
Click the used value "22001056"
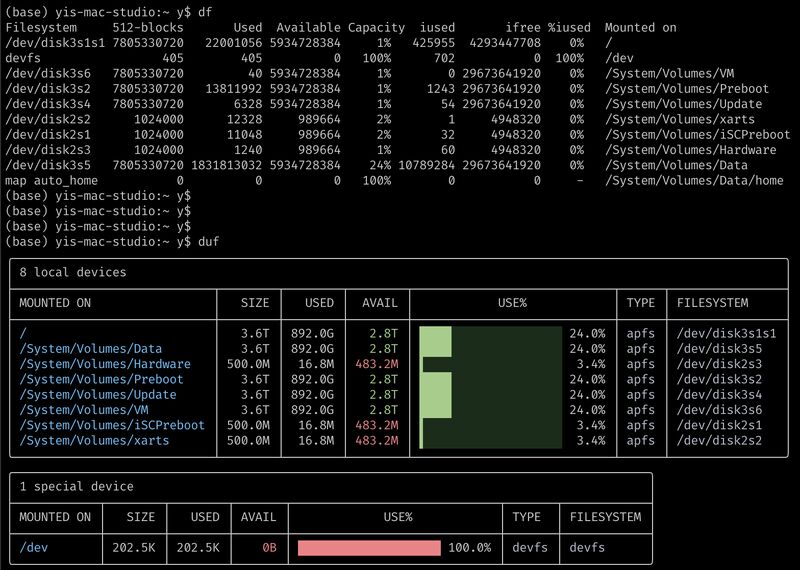pyautogui.click(x=234, y=43)
